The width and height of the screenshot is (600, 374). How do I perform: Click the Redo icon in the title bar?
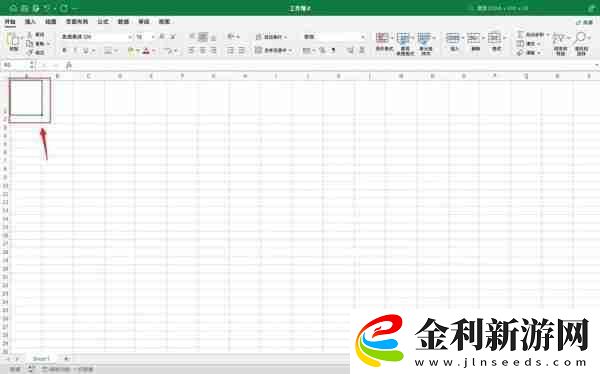pyautogui.click(x=64, y=8)
